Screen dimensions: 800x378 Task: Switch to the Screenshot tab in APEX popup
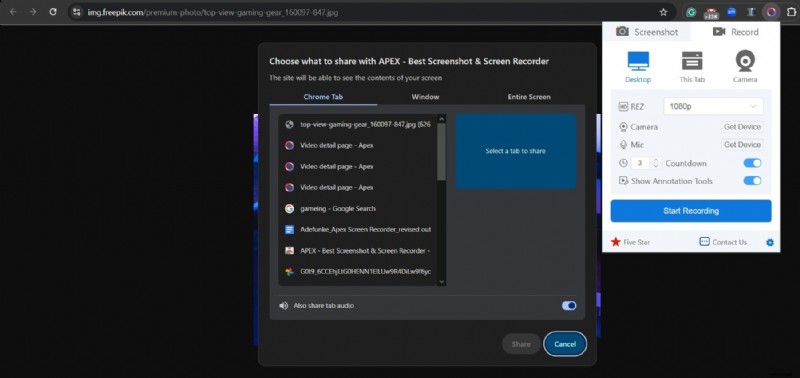(x=647, y=32)
